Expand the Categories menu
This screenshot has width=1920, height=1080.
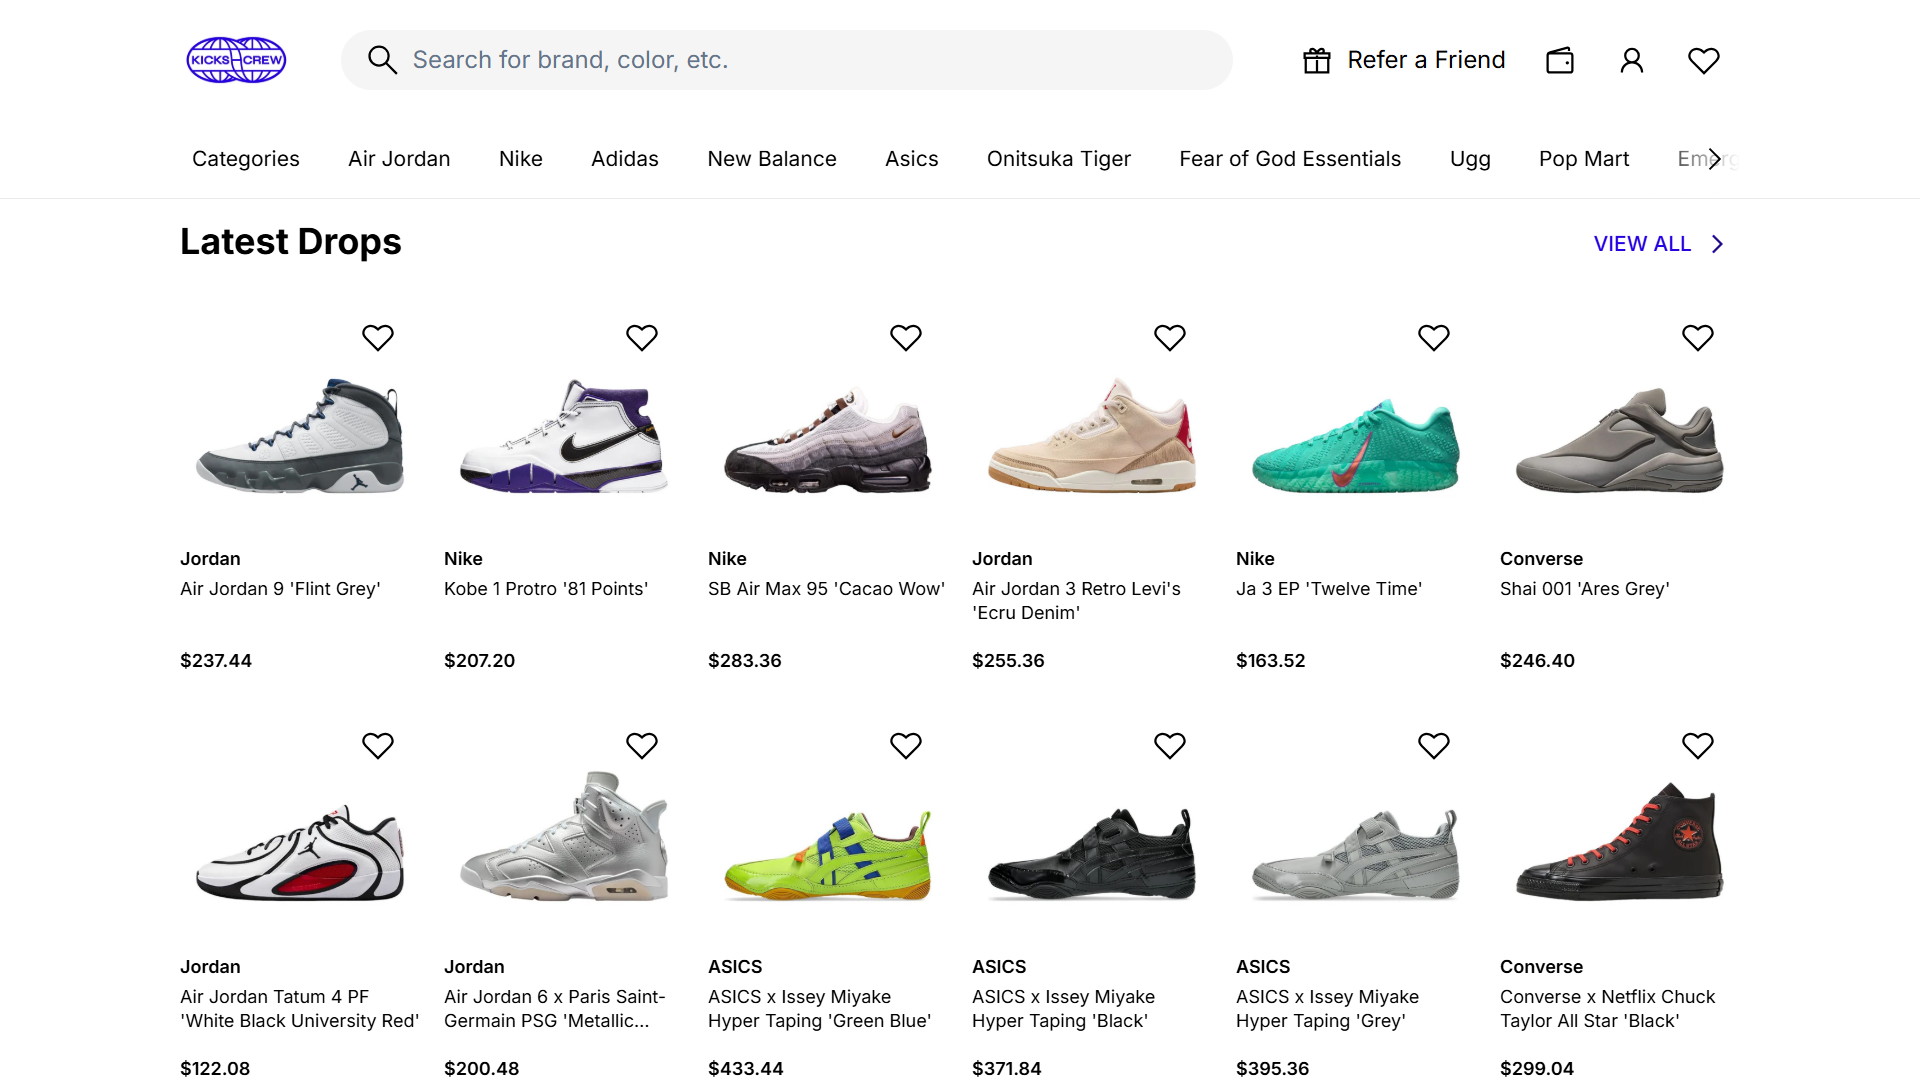pos(245,158)
